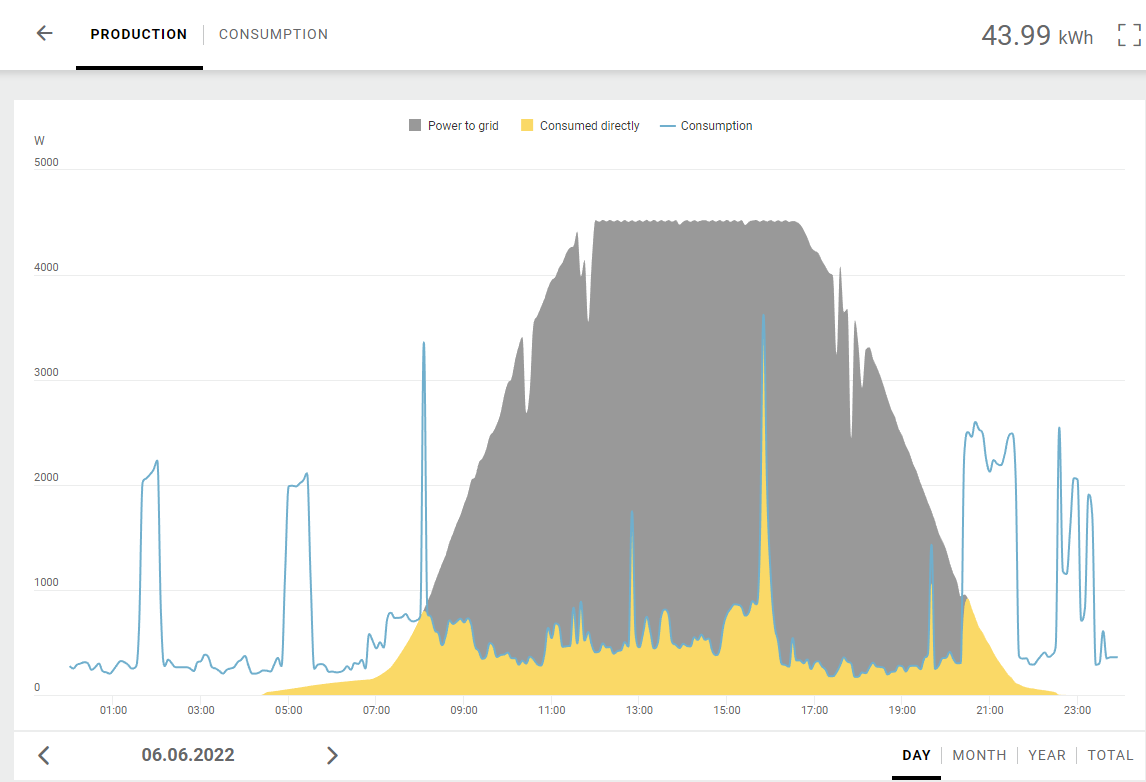1146x782 pixels.
Task: Switch the view to MONTH
Action: (979, 755)
